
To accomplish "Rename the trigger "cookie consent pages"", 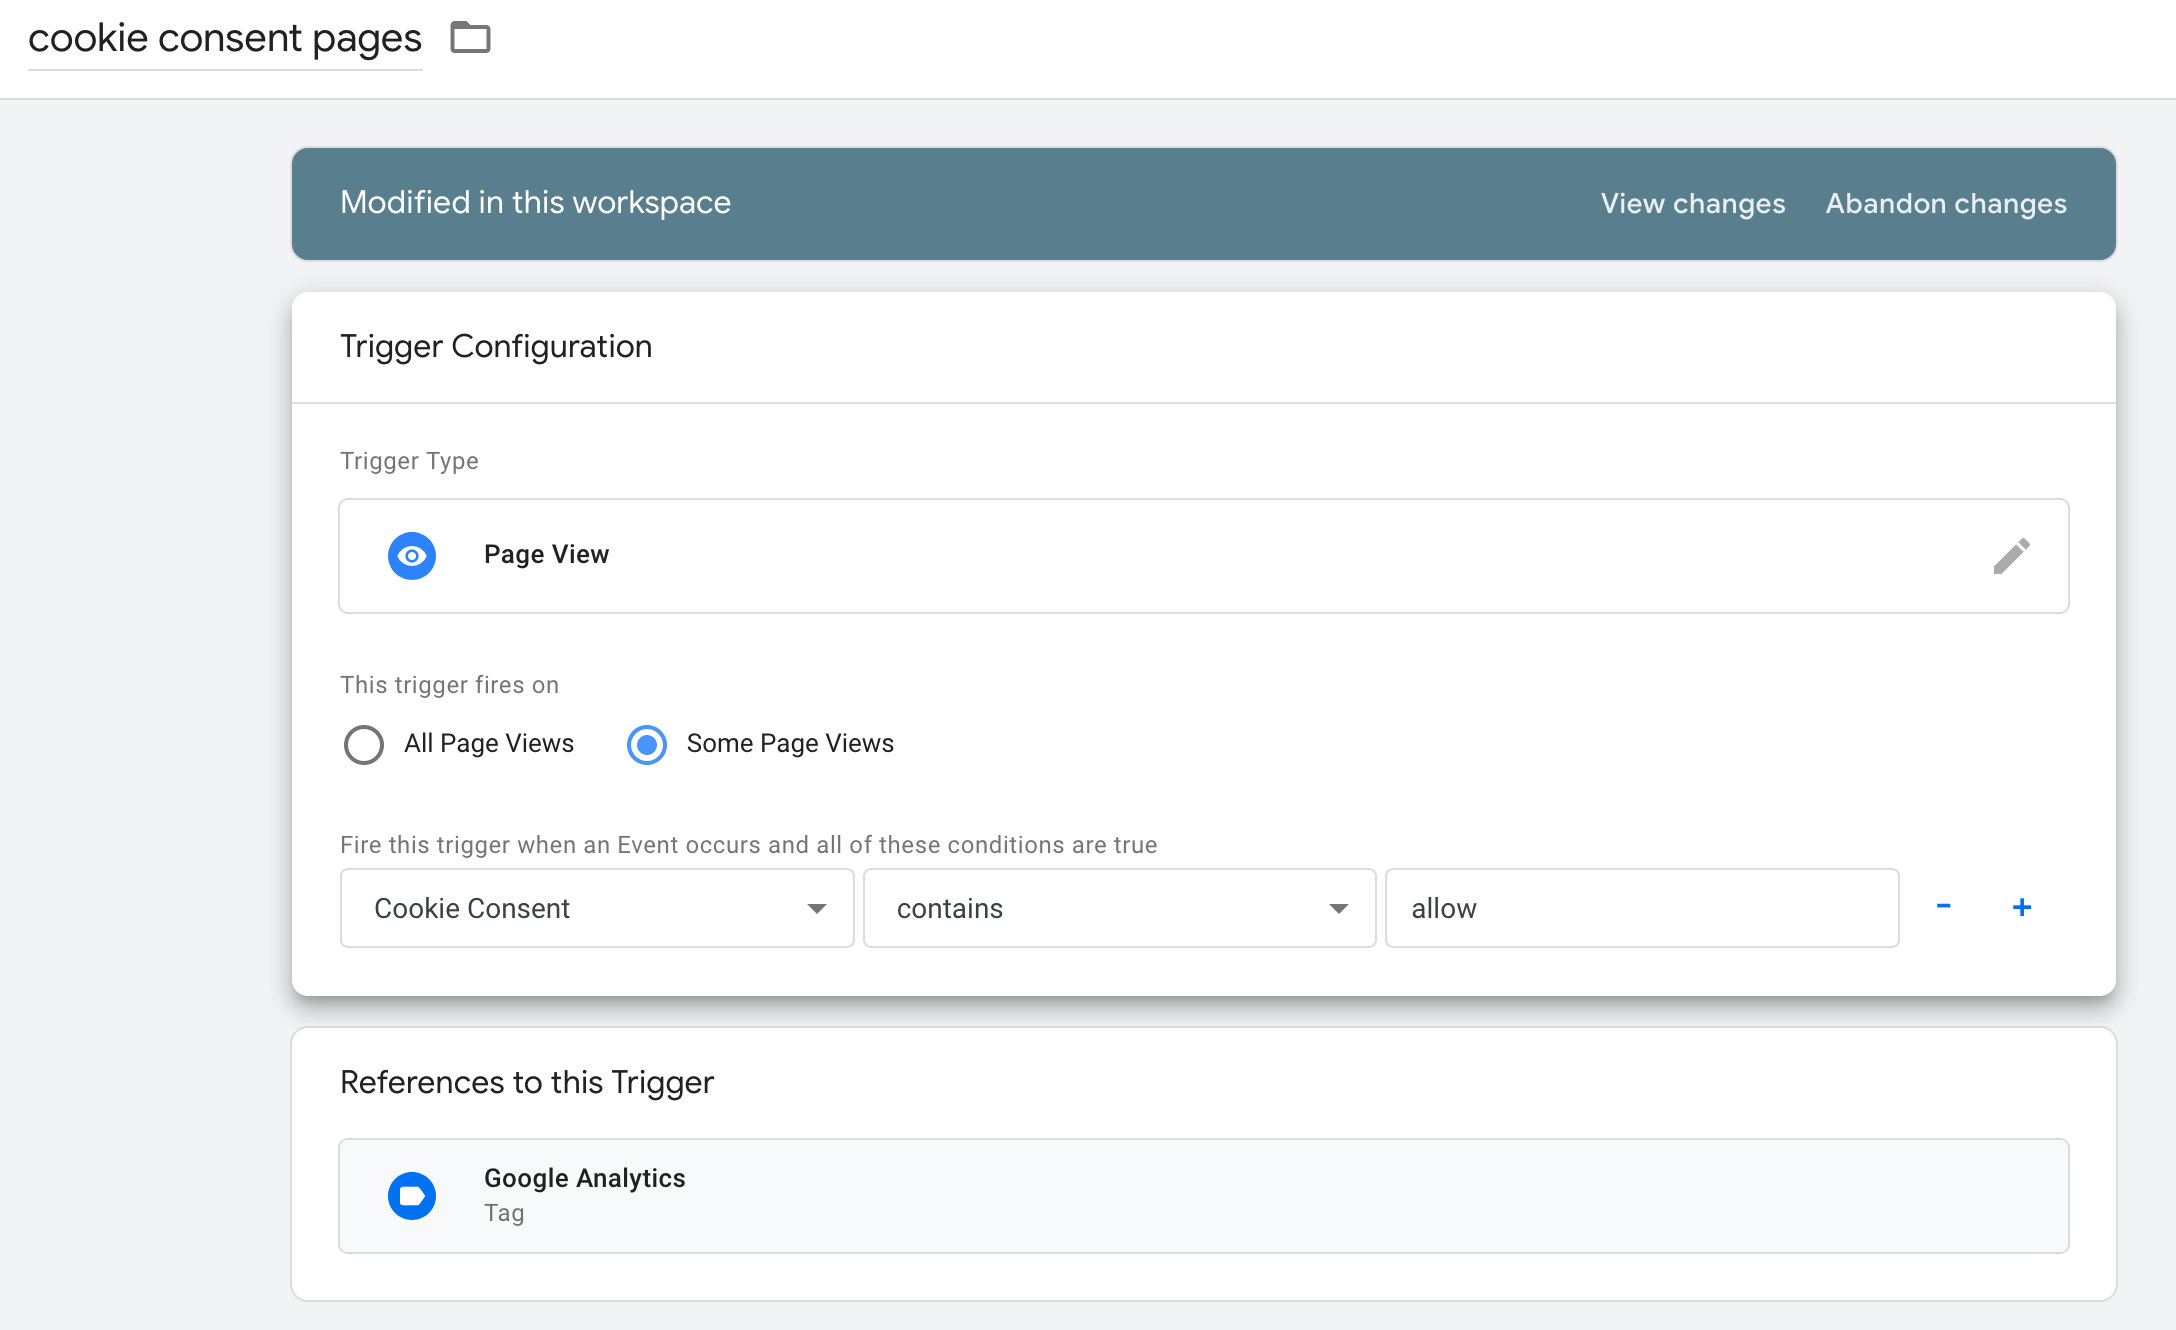I will pos(225,38).
